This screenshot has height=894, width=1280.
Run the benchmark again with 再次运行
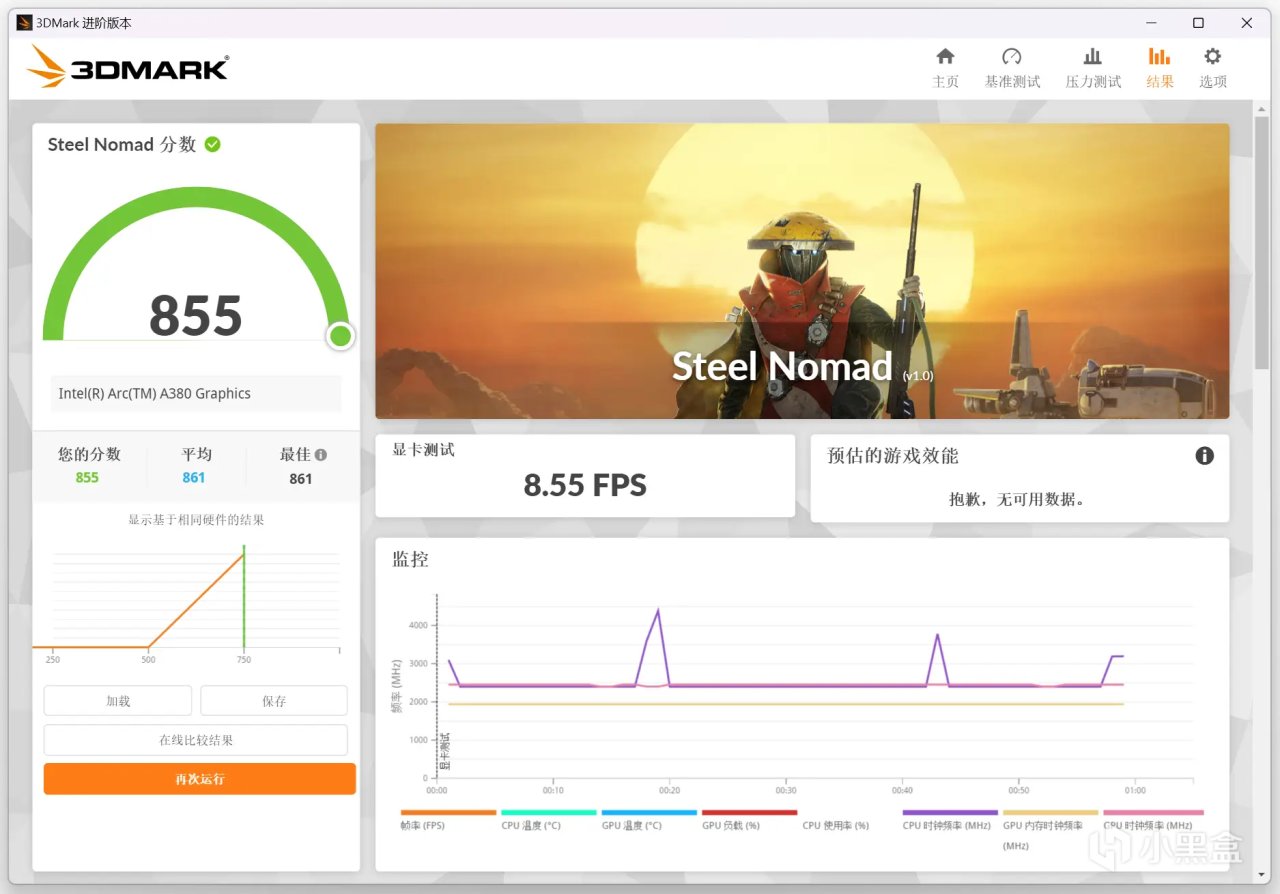coord(200,779)
